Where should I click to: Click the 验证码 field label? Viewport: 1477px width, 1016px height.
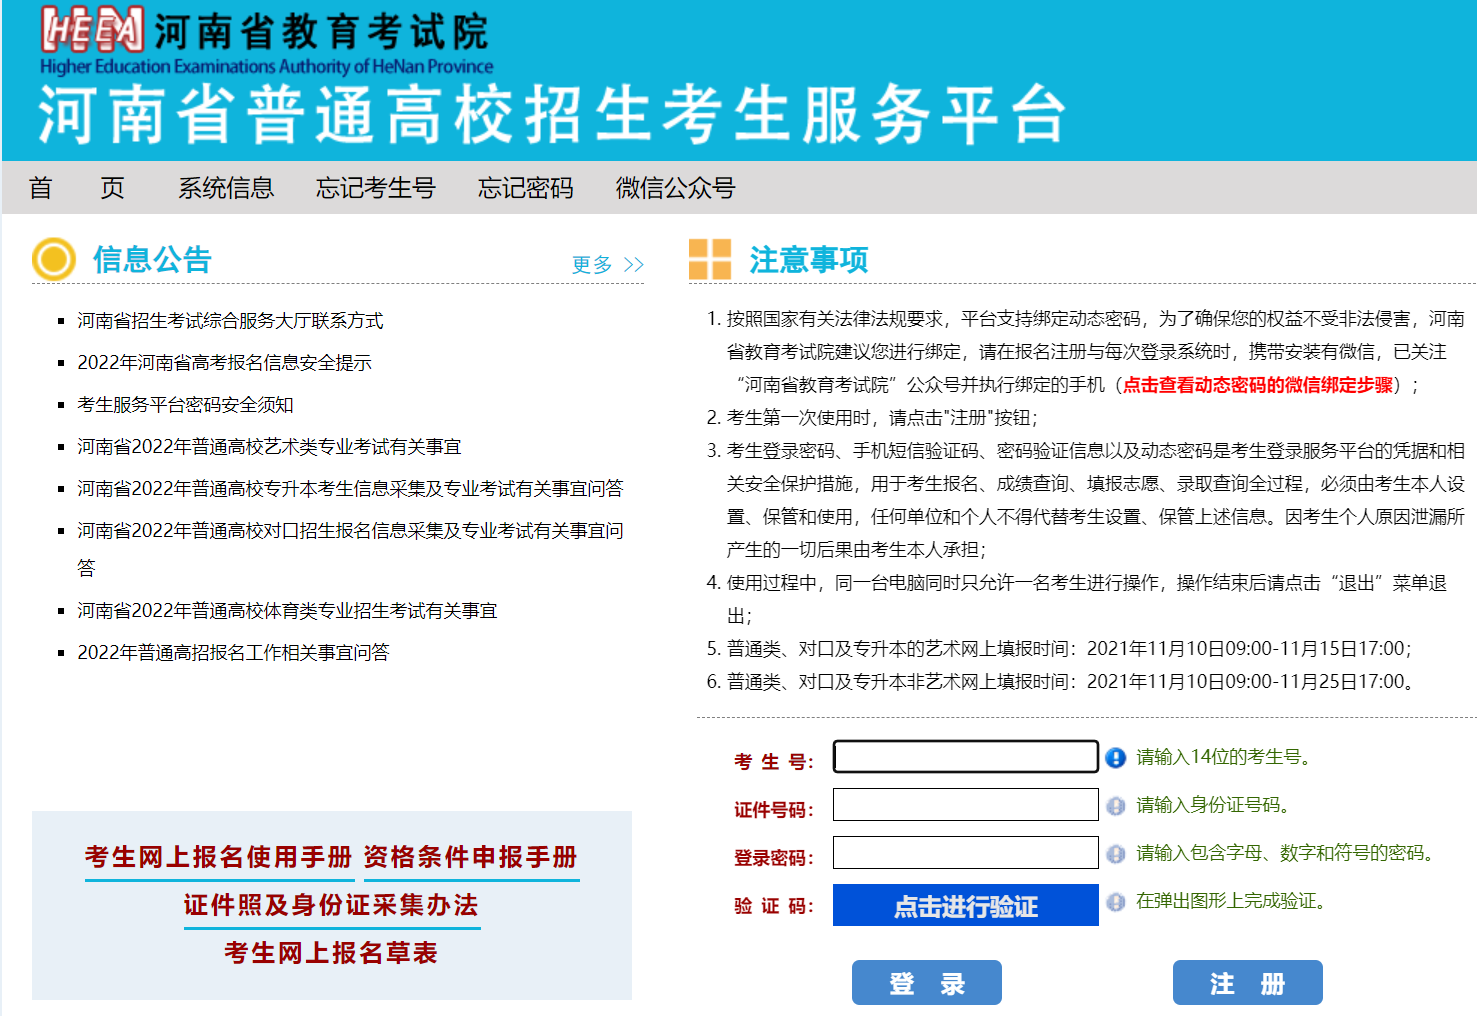click(774, 906)
